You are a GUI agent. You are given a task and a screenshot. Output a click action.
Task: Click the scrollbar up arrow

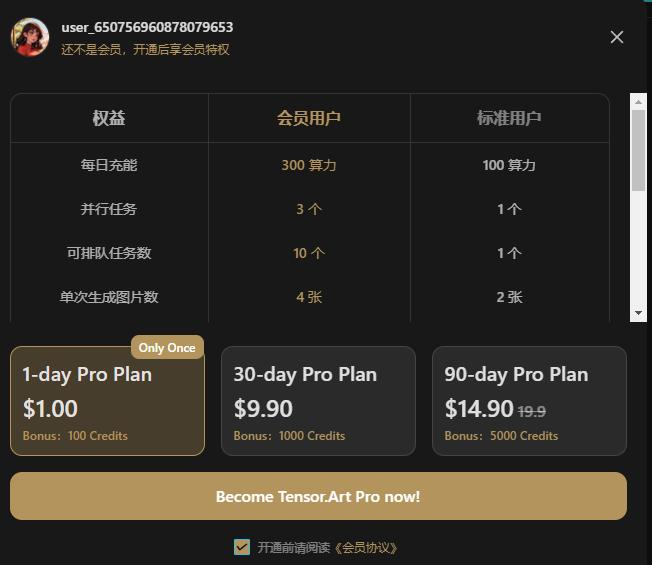[x=638, y=102]
